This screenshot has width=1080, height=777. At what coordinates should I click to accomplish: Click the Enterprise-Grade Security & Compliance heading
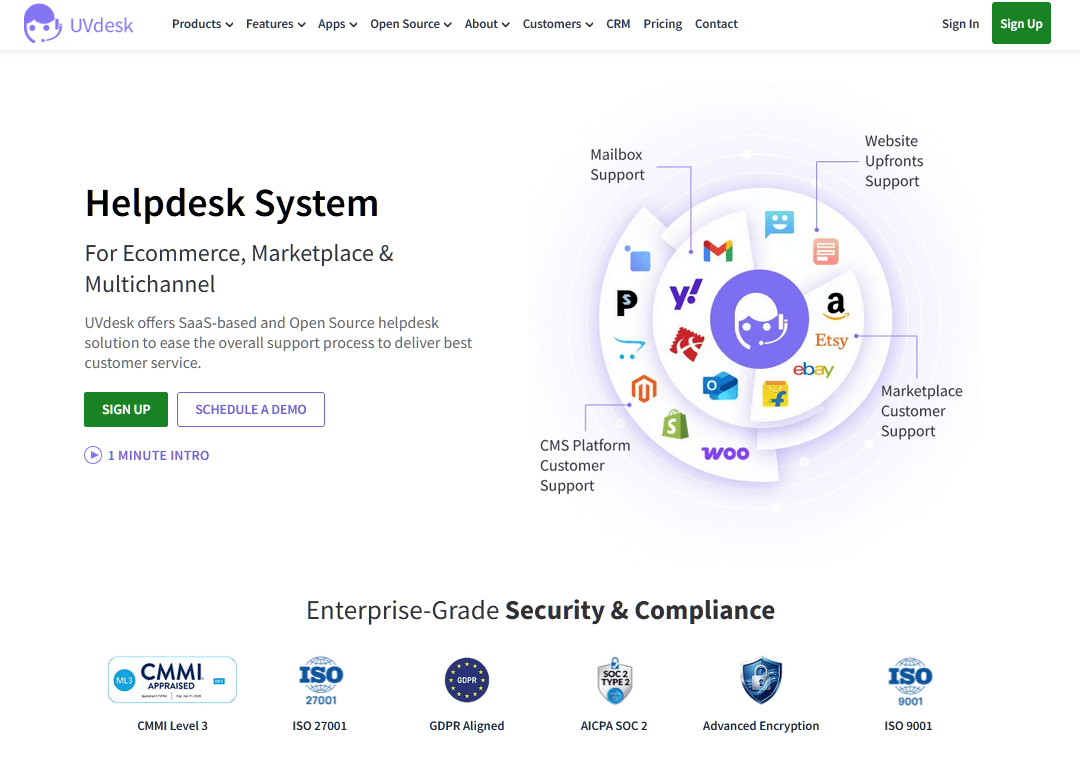[541, 610]
